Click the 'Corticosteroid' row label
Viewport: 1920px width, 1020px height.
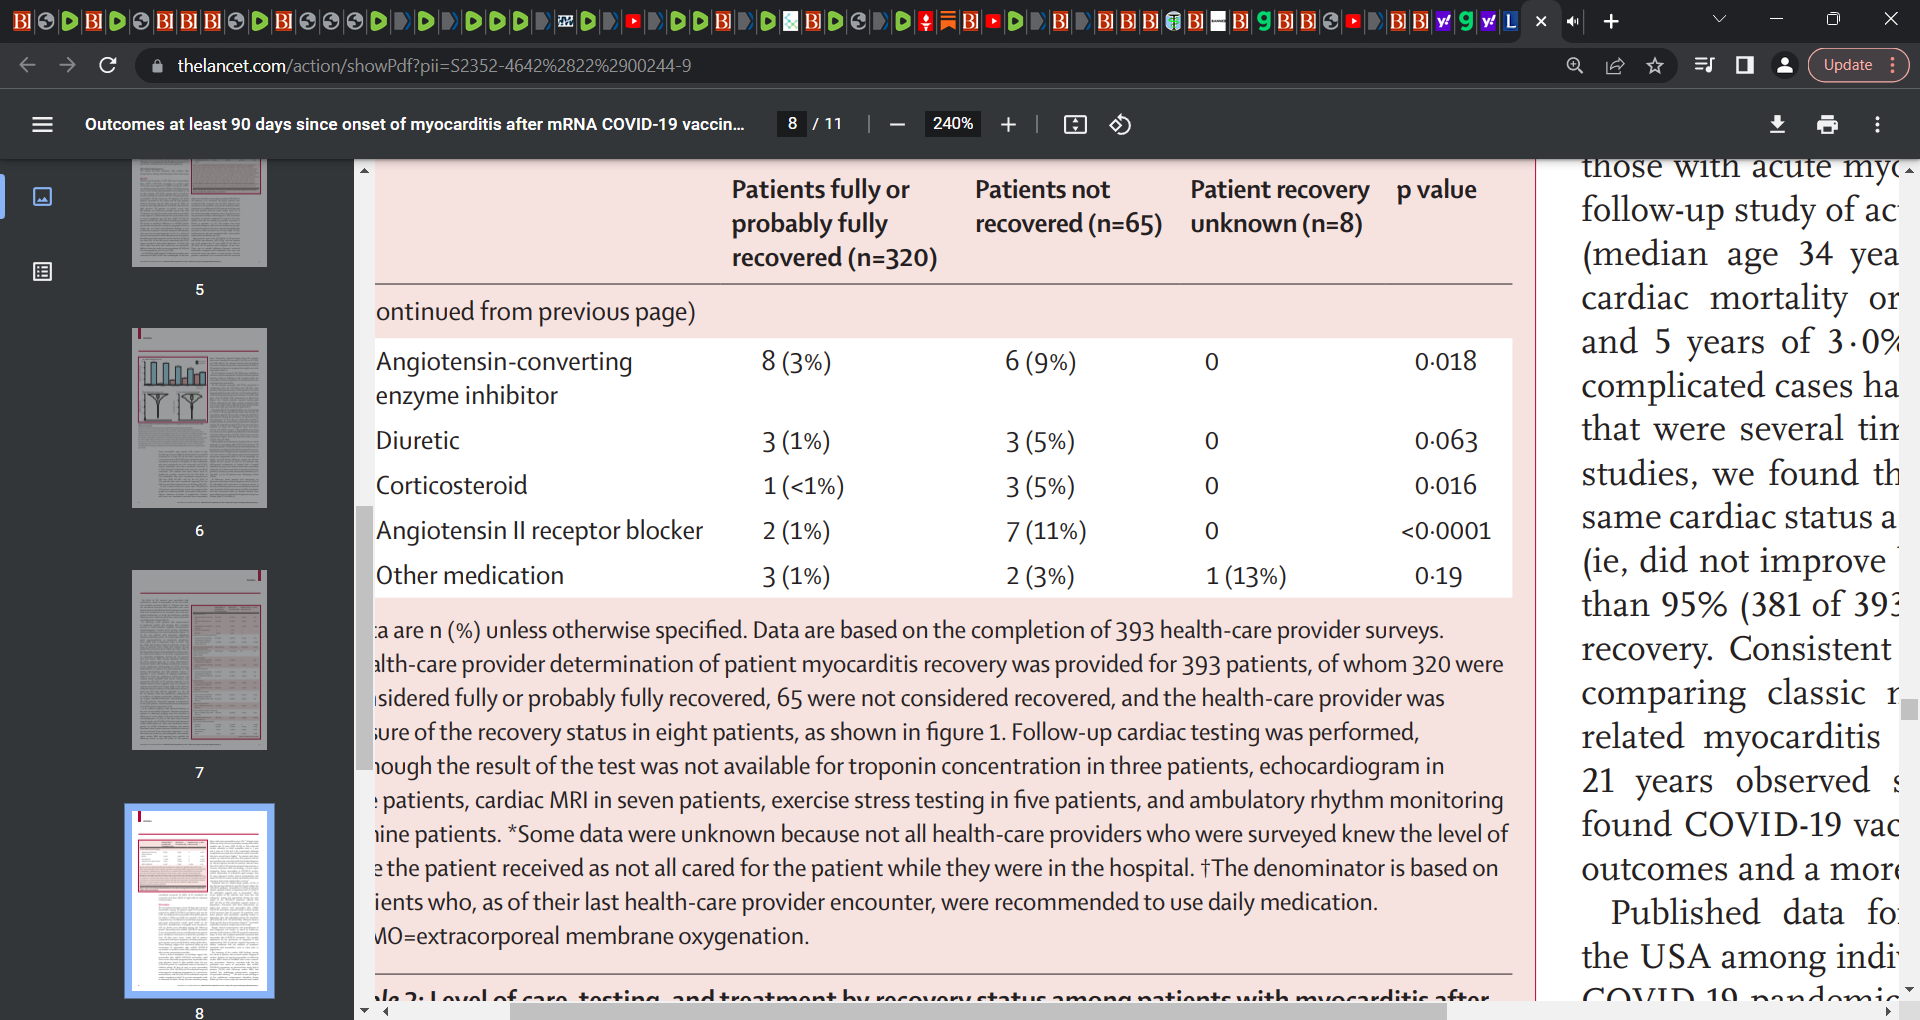pos(451,485)
